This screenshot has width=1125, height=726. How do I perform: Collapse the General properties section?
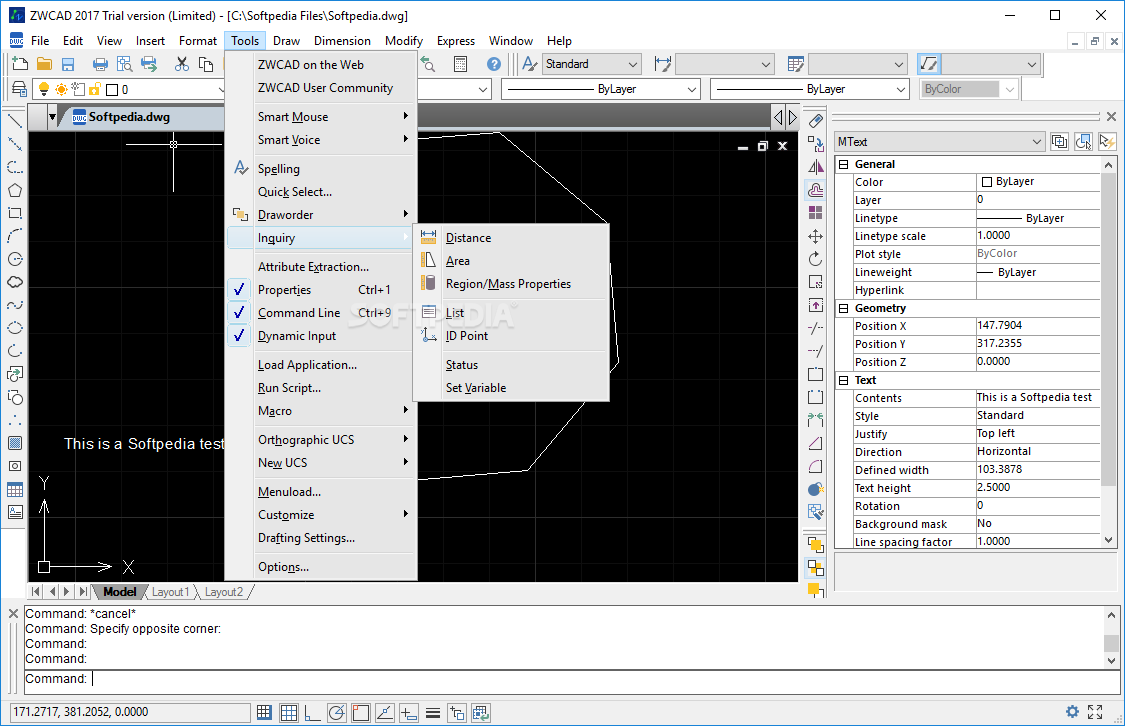point(844,164)
